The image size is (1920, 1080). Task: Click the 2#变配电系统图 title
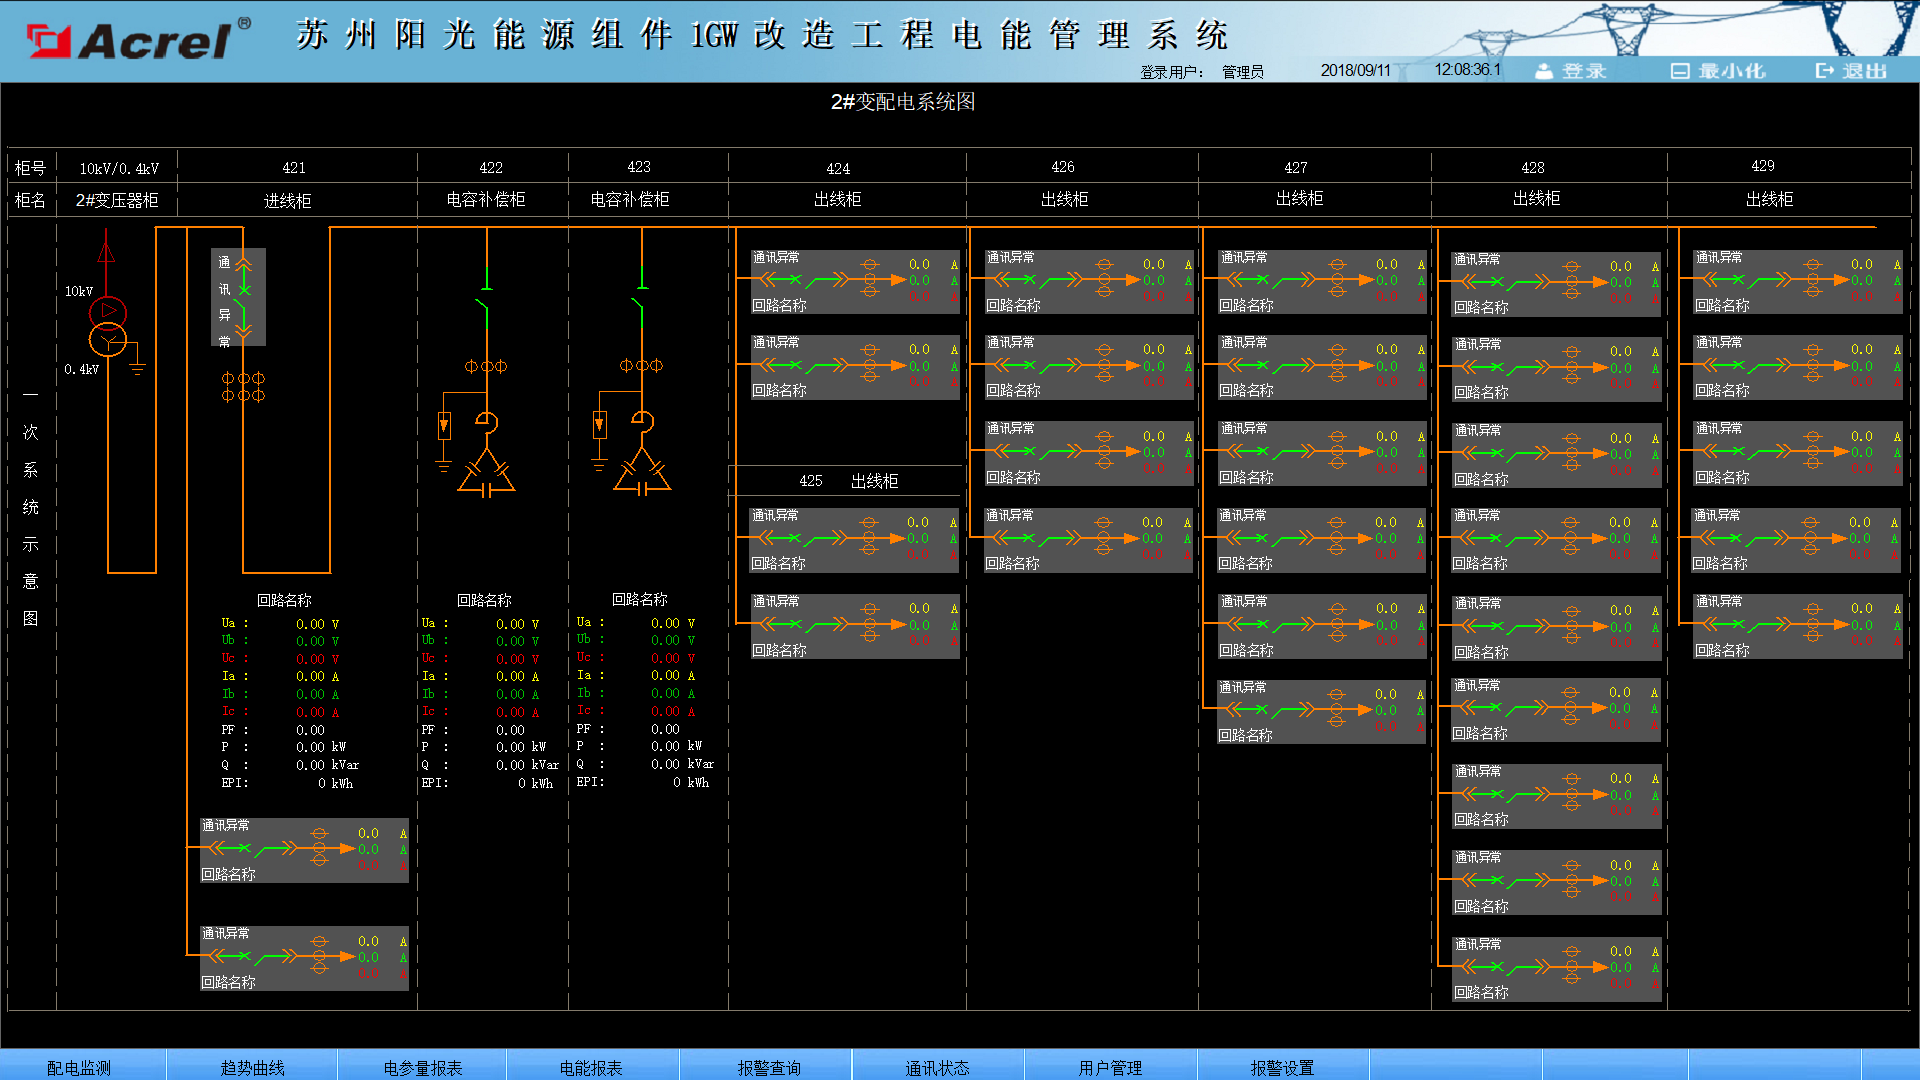tap(903, 102)
